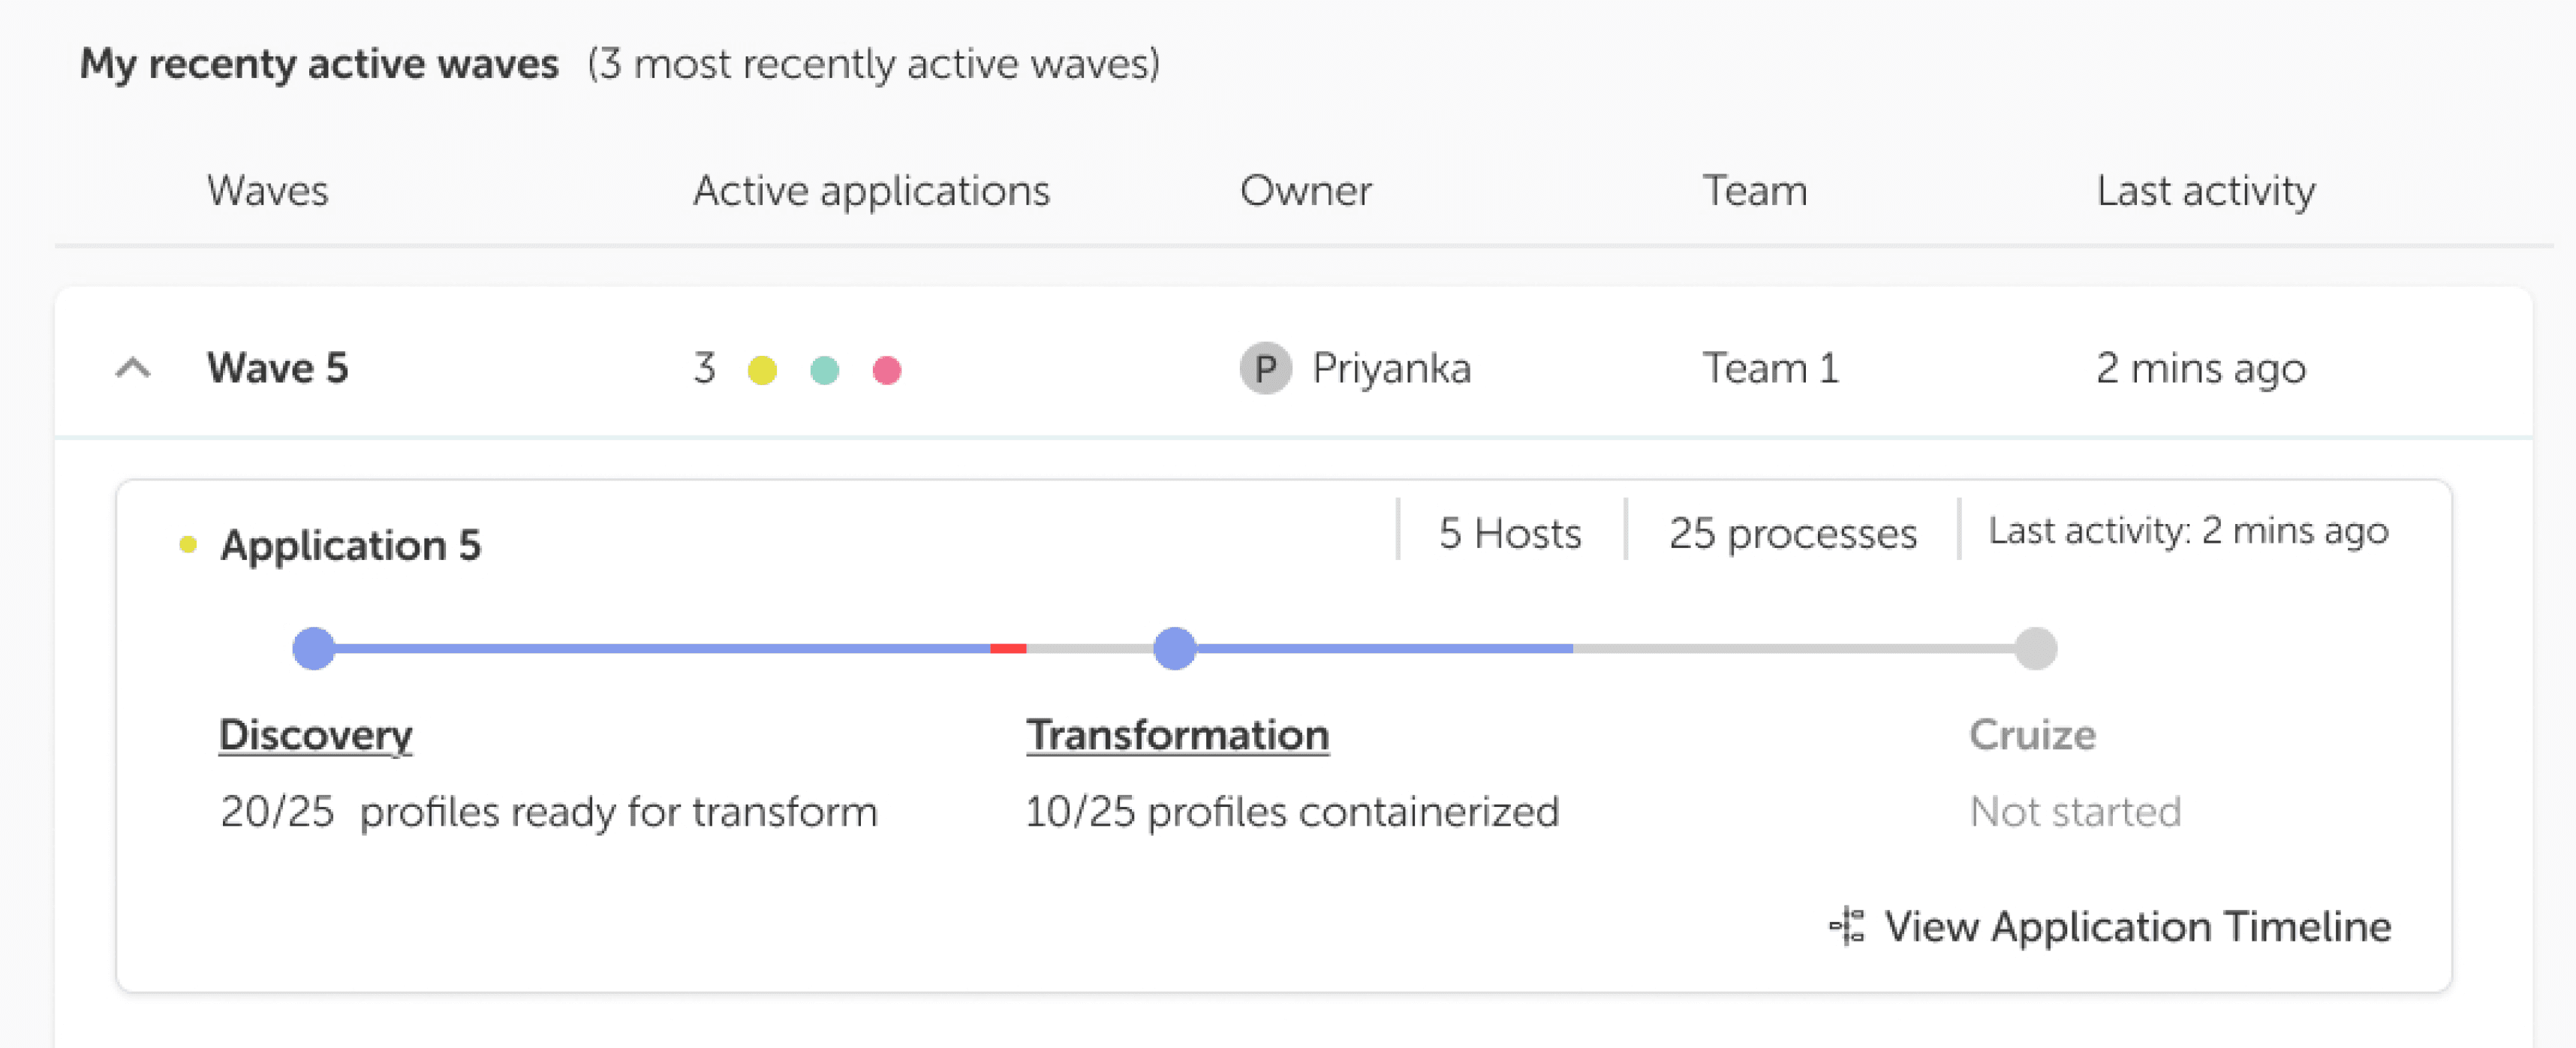Click the Discovery progress start marker
Viewport: 2576px width, 1048px height.
coord(313,649)
